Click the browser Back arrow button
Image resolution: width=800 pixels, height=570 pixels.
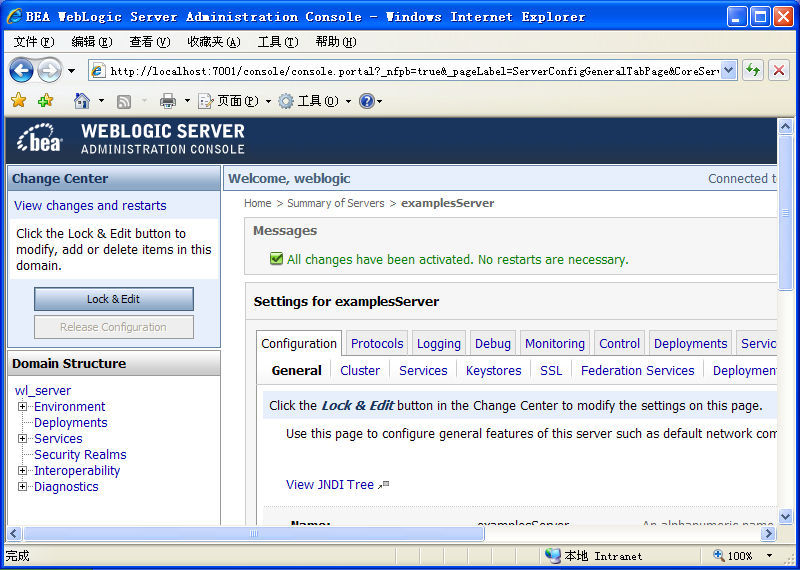pyautogui.click(x=21, y=70)
